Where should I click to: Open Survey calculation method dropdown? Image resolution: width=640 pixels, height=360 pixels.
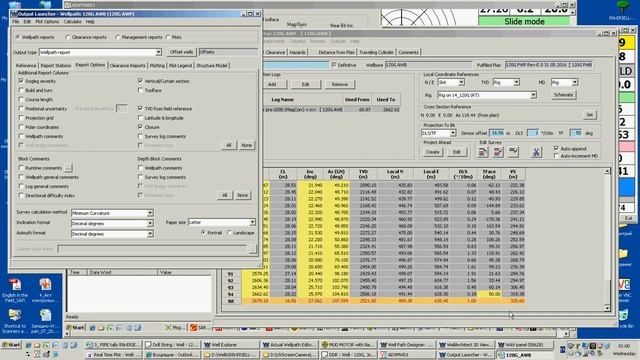tap(150, 213)
